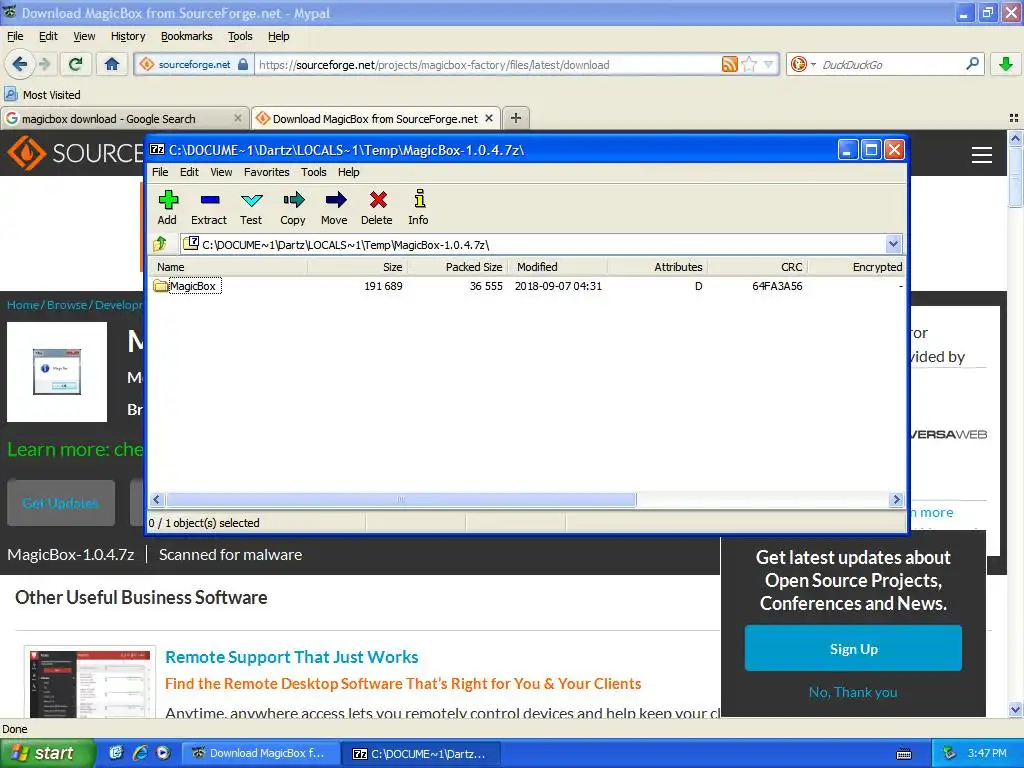1024x768 pixels.
Task: Switch to magicbox download Google Search tab
Action: coord(118,119)
